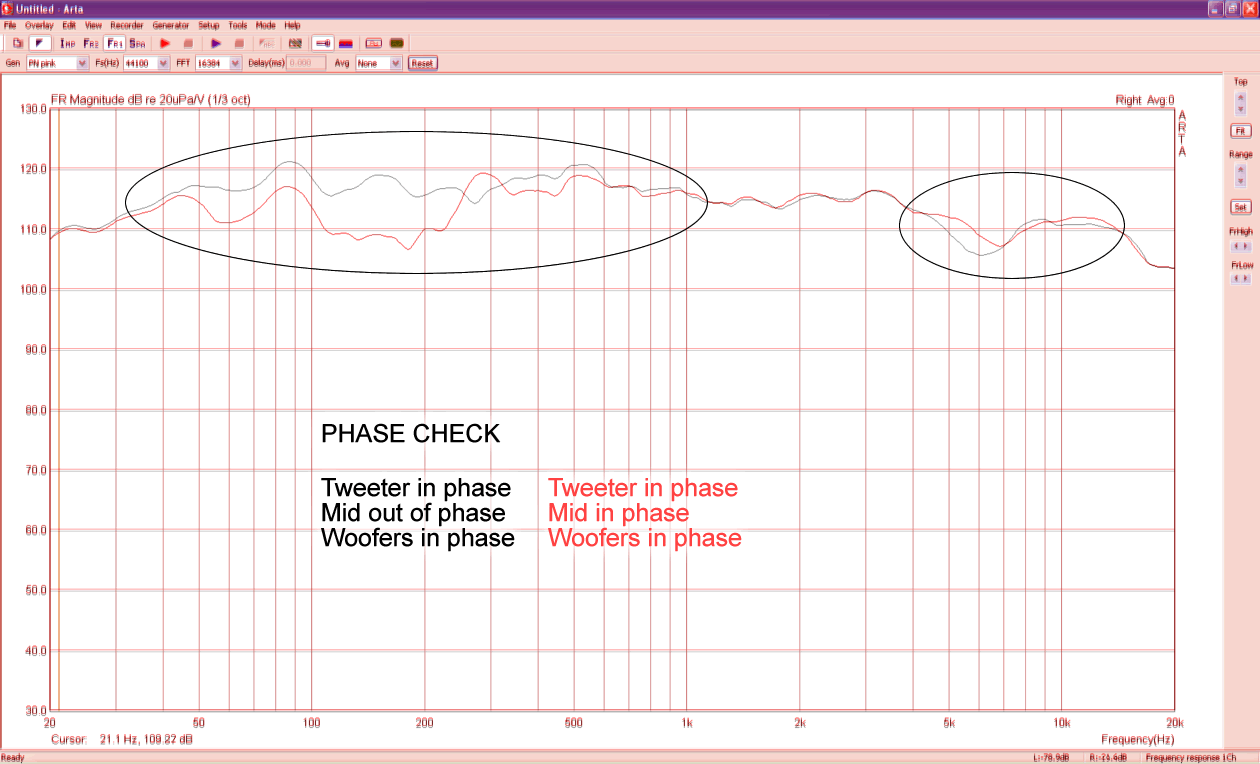
Task: Click the red 'Mid in phase' text
Action: pos(618,513)
